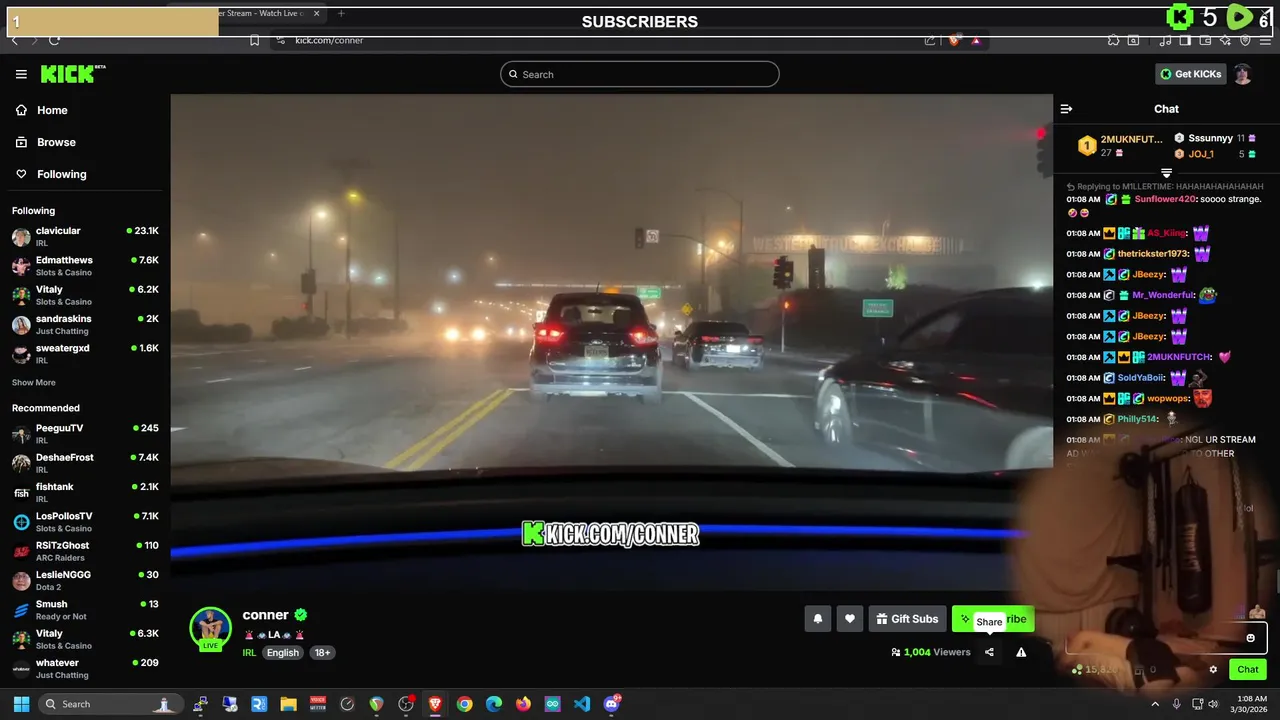
Task: Click the Share stream icon
Action: click(x=989, y=652)
